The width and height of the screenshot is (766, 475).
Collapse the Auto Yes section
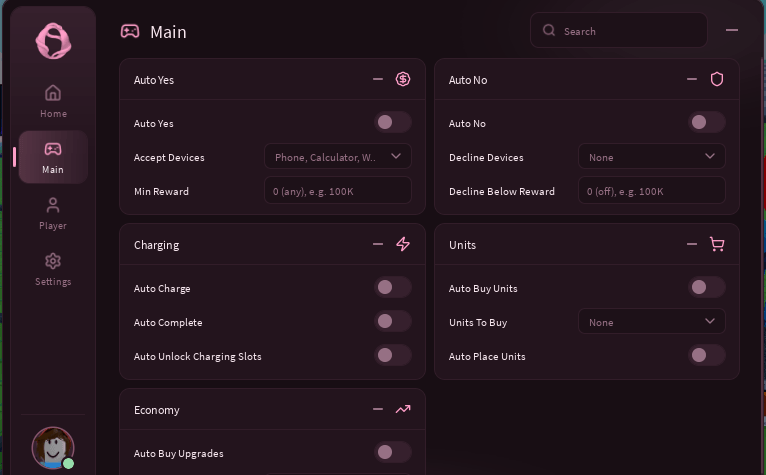pos(378,79)
